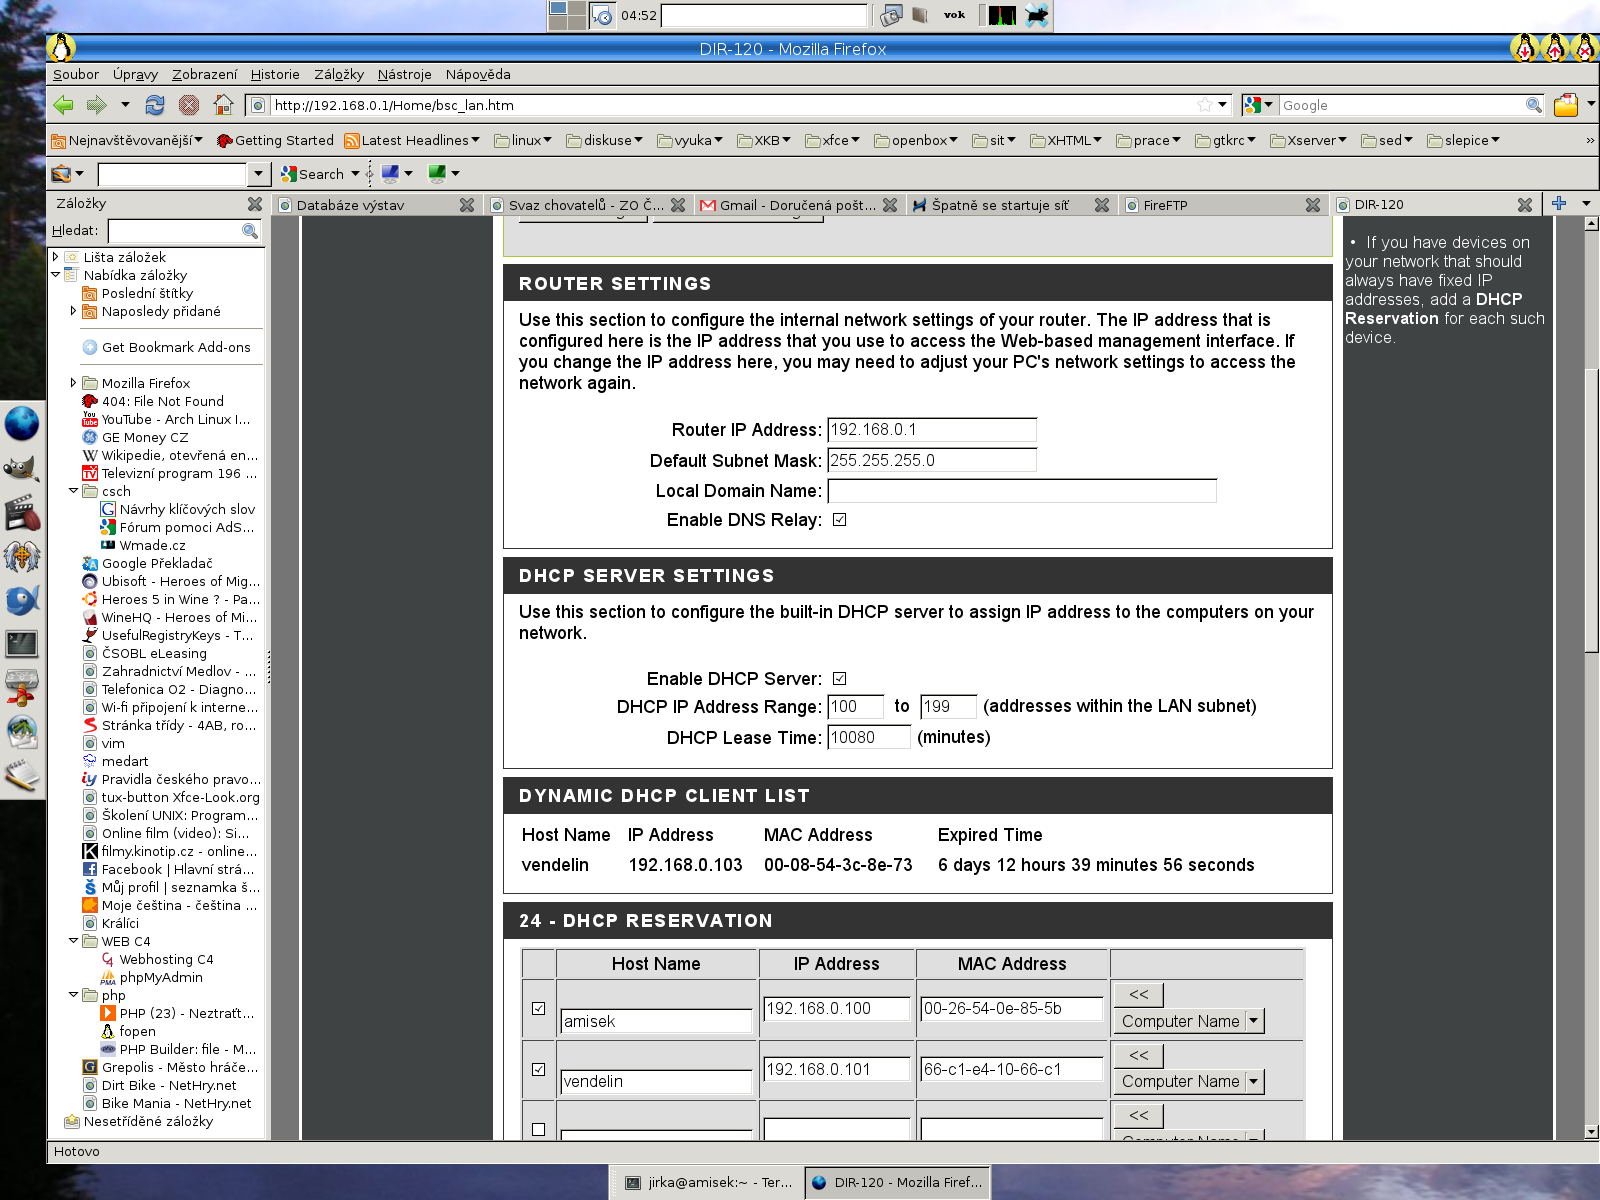Open the Home page icon

(x=224, y=105)
